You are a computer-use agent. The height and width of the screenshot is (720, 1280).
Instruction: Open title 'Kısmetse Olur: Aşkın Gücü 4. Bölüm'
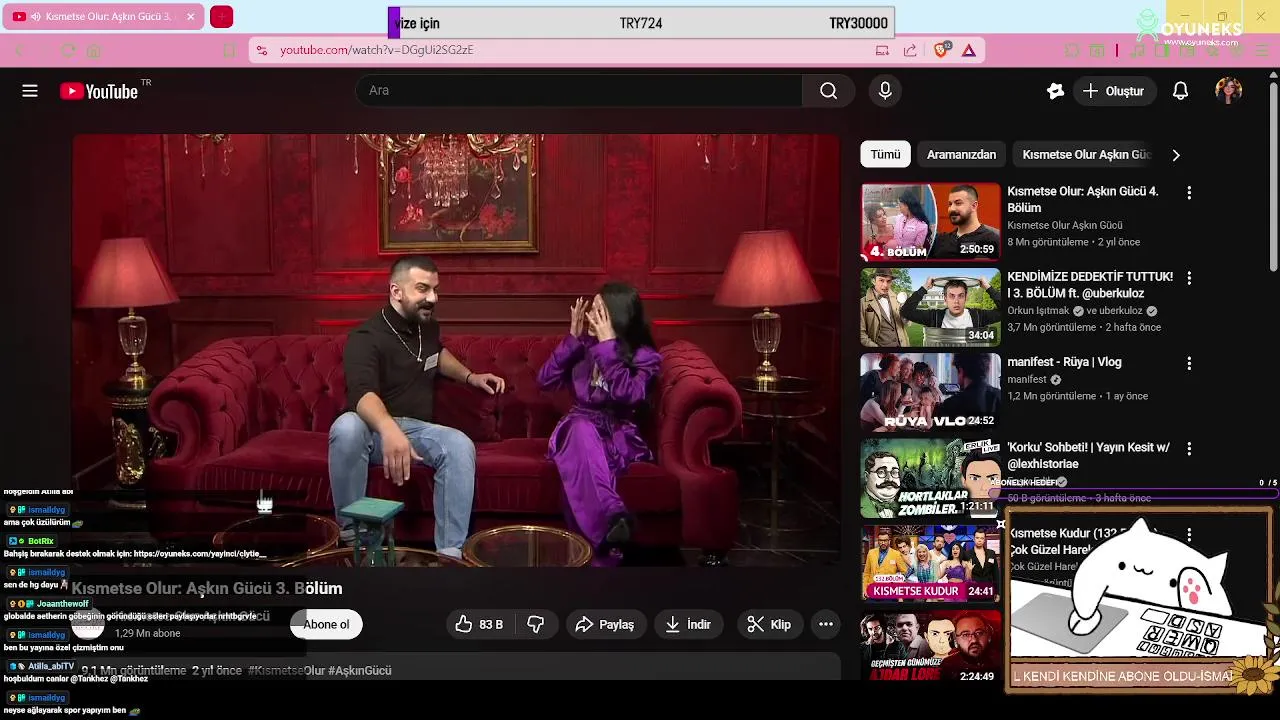pyautogui.click(x=1083, y=199)
